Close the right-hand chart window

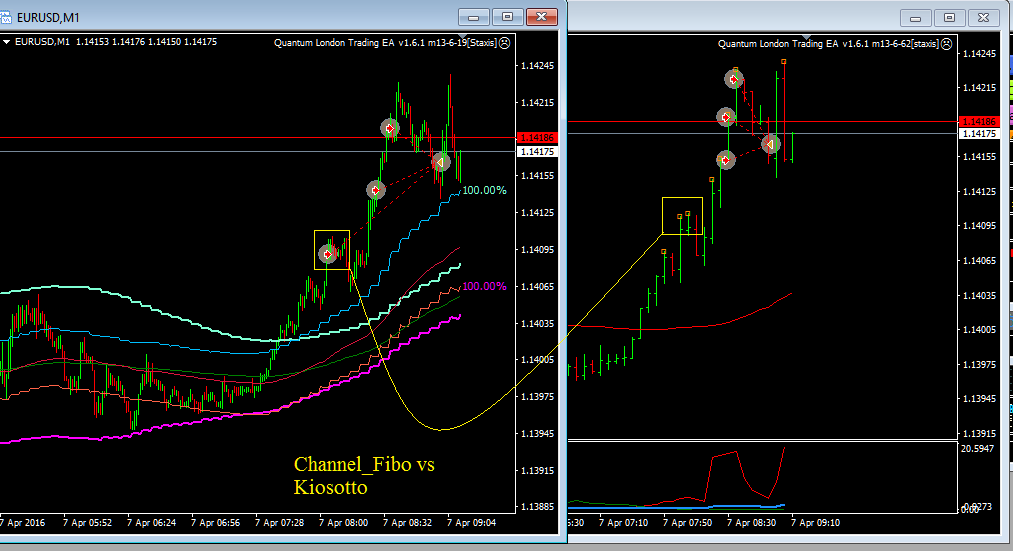point(983,18)
